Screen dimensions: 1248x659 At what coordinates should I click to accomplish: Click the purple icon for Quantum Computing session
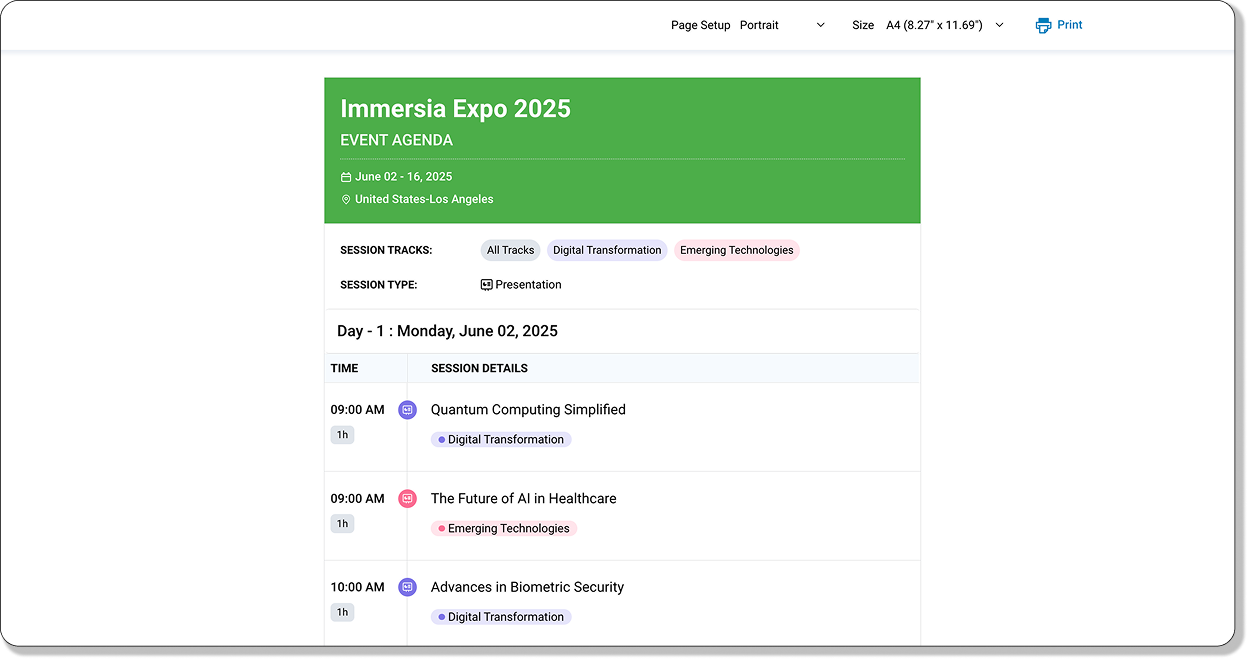(x=407, y=410)
